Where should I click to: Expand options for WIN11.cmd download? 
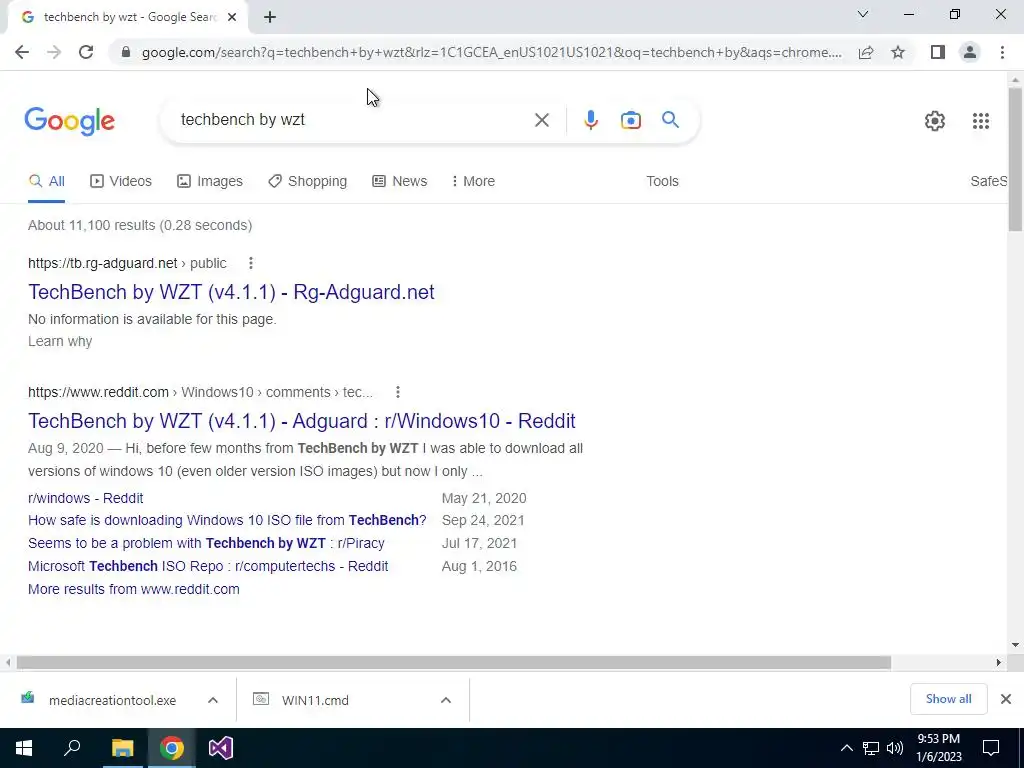pos(446,700)
